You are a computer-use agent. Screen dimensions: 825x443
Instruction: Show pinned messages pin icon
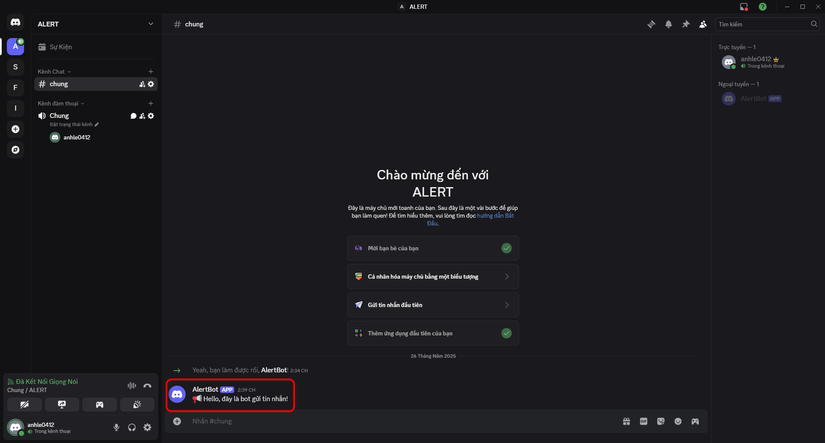coord(686,24)
